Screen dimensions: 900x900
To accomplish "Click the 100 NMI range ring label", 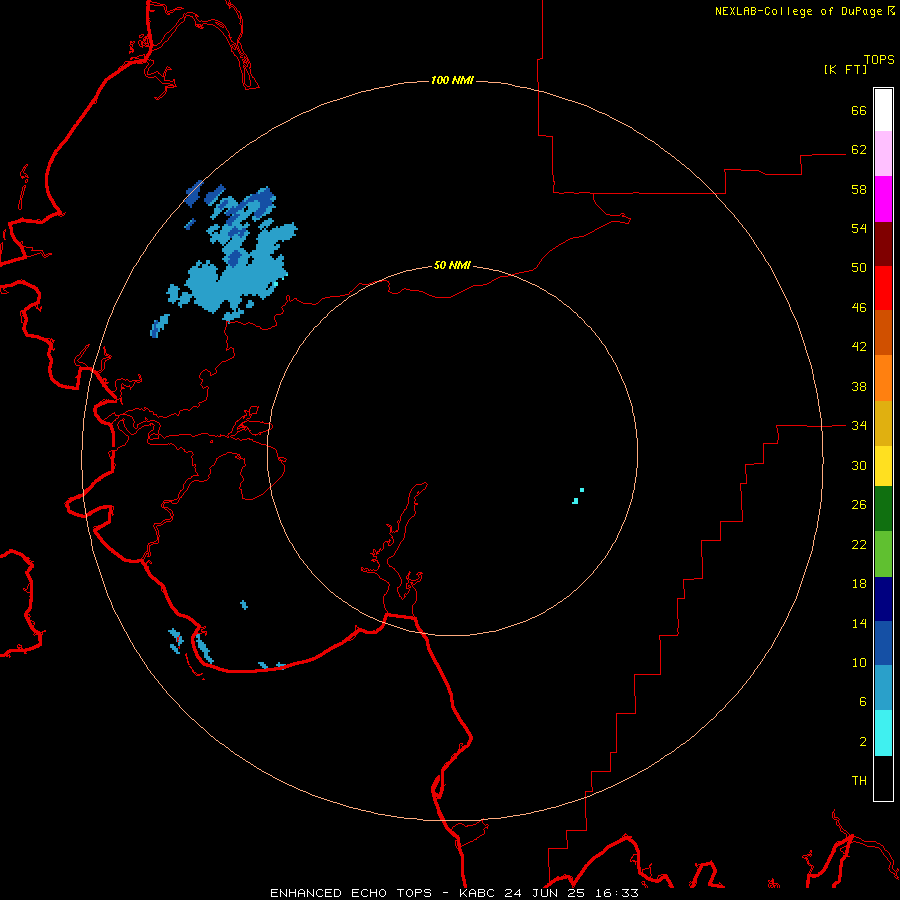I will pos(452,80).
